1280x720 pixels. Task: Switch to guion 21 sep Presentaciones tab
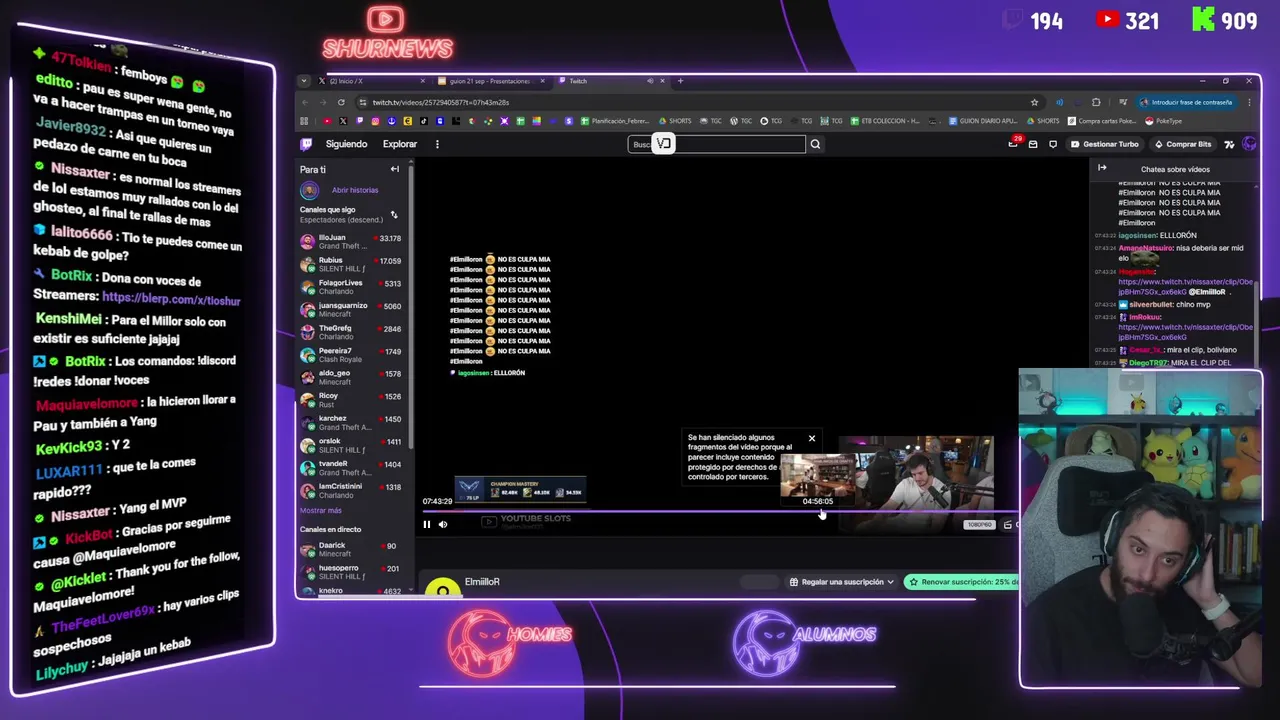490,81
